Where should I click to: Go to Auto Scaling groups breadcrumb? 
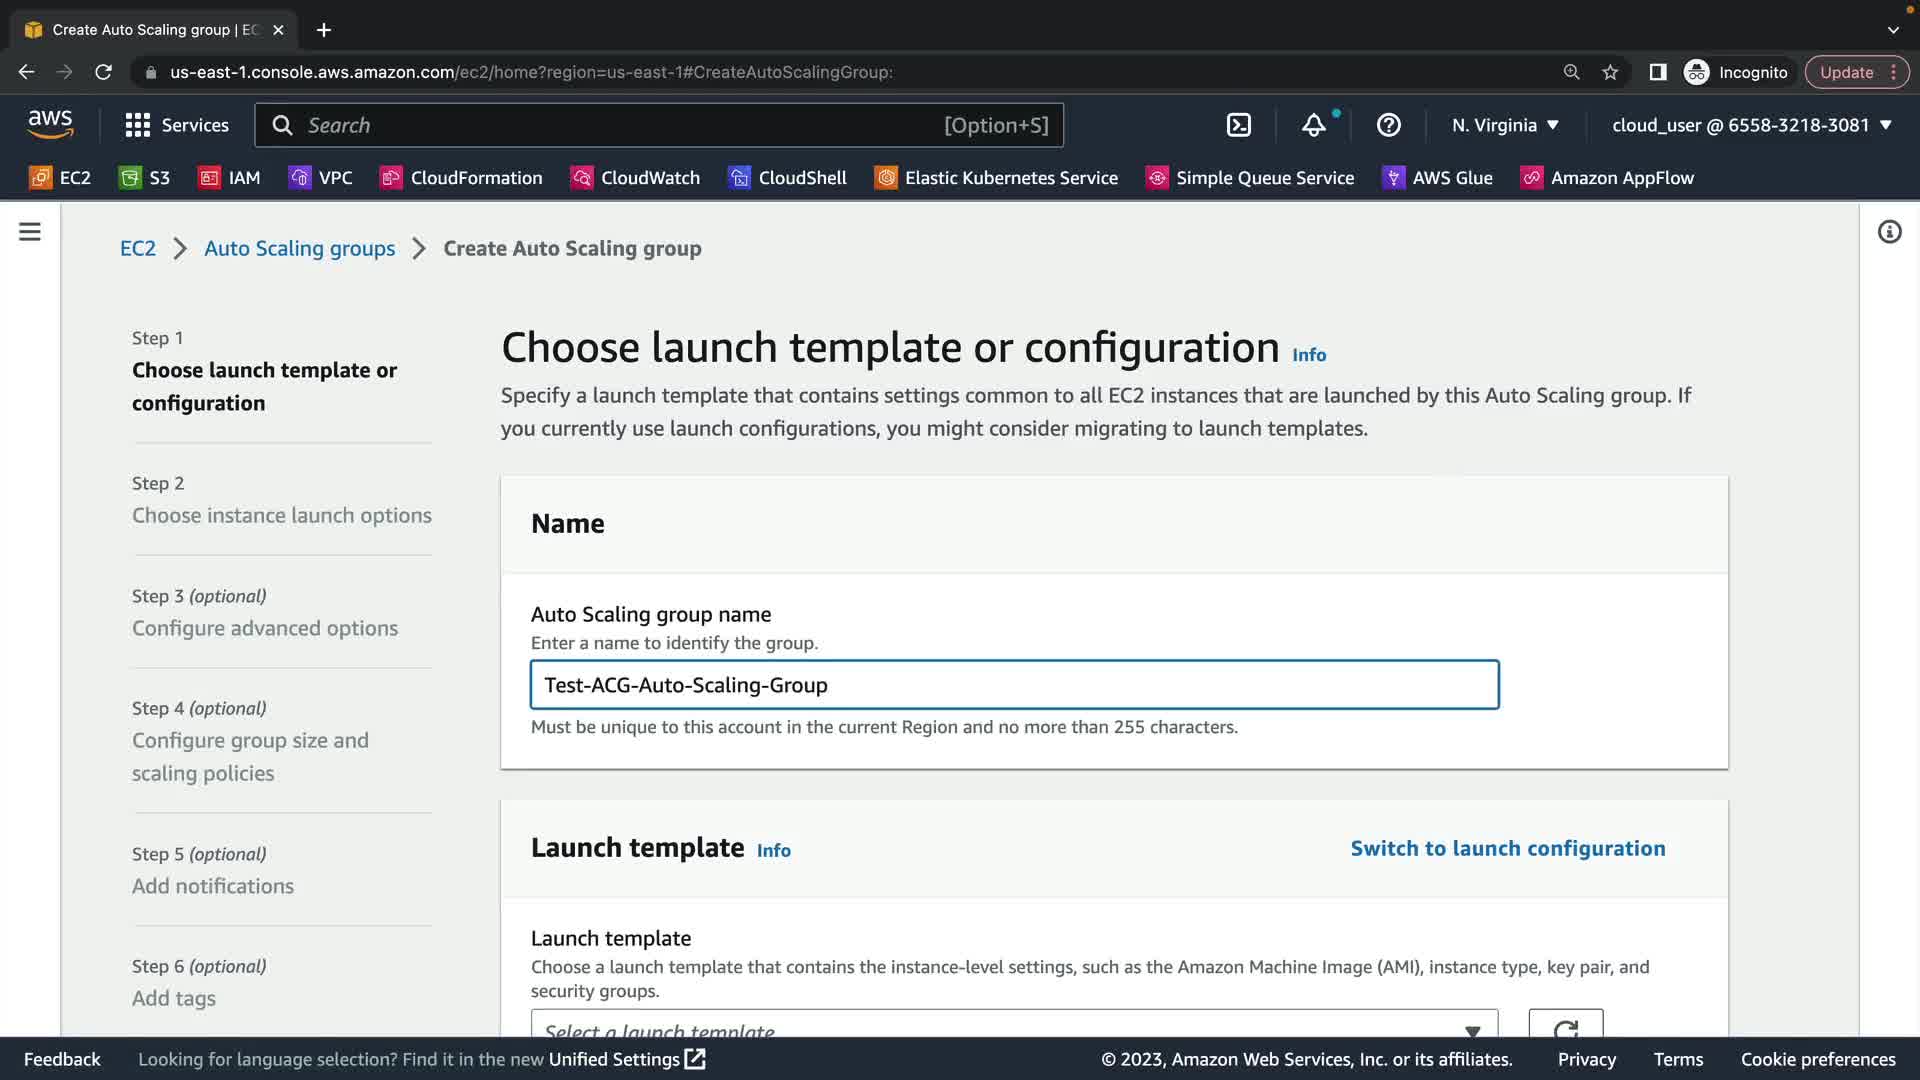pos(299,248)
